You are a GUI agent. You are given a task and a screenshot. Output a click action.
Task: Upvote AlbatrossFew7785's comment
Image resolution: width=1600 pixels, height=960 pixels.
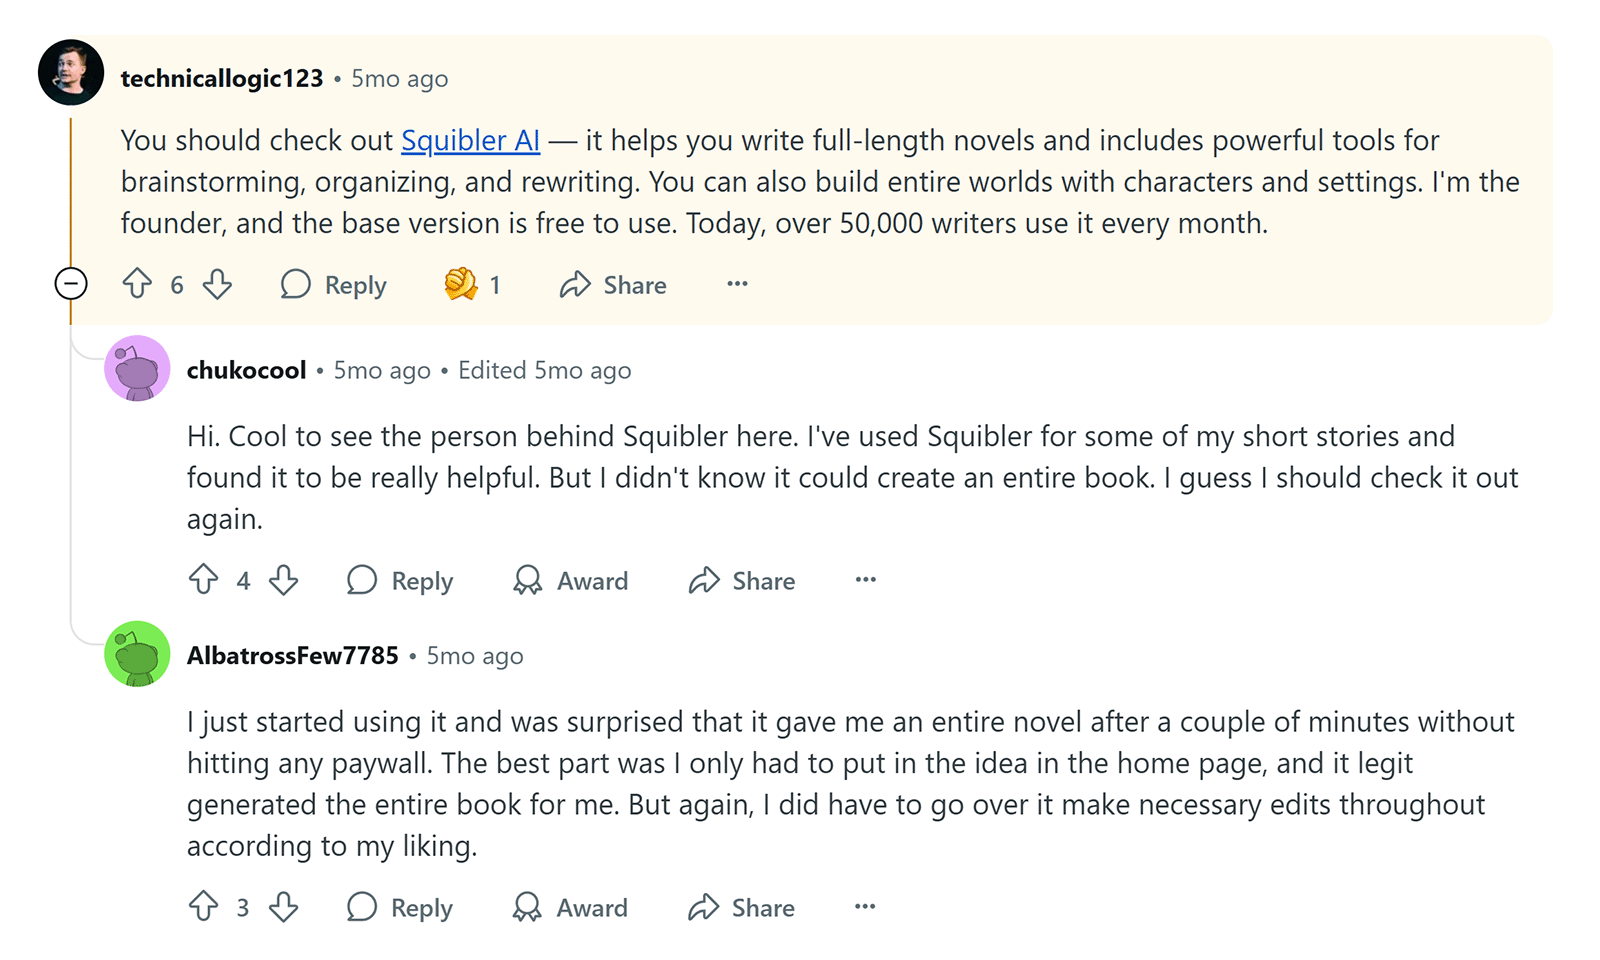click(206, 907)
